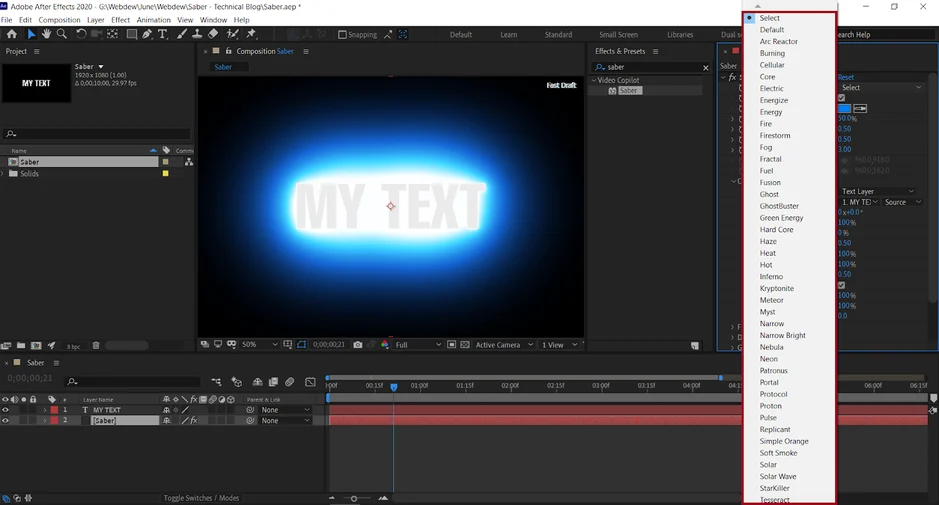Screen dimensions: 939x505
Task: Open the composition mini-flowchart icon in timeline
Action: click(216, 382)
